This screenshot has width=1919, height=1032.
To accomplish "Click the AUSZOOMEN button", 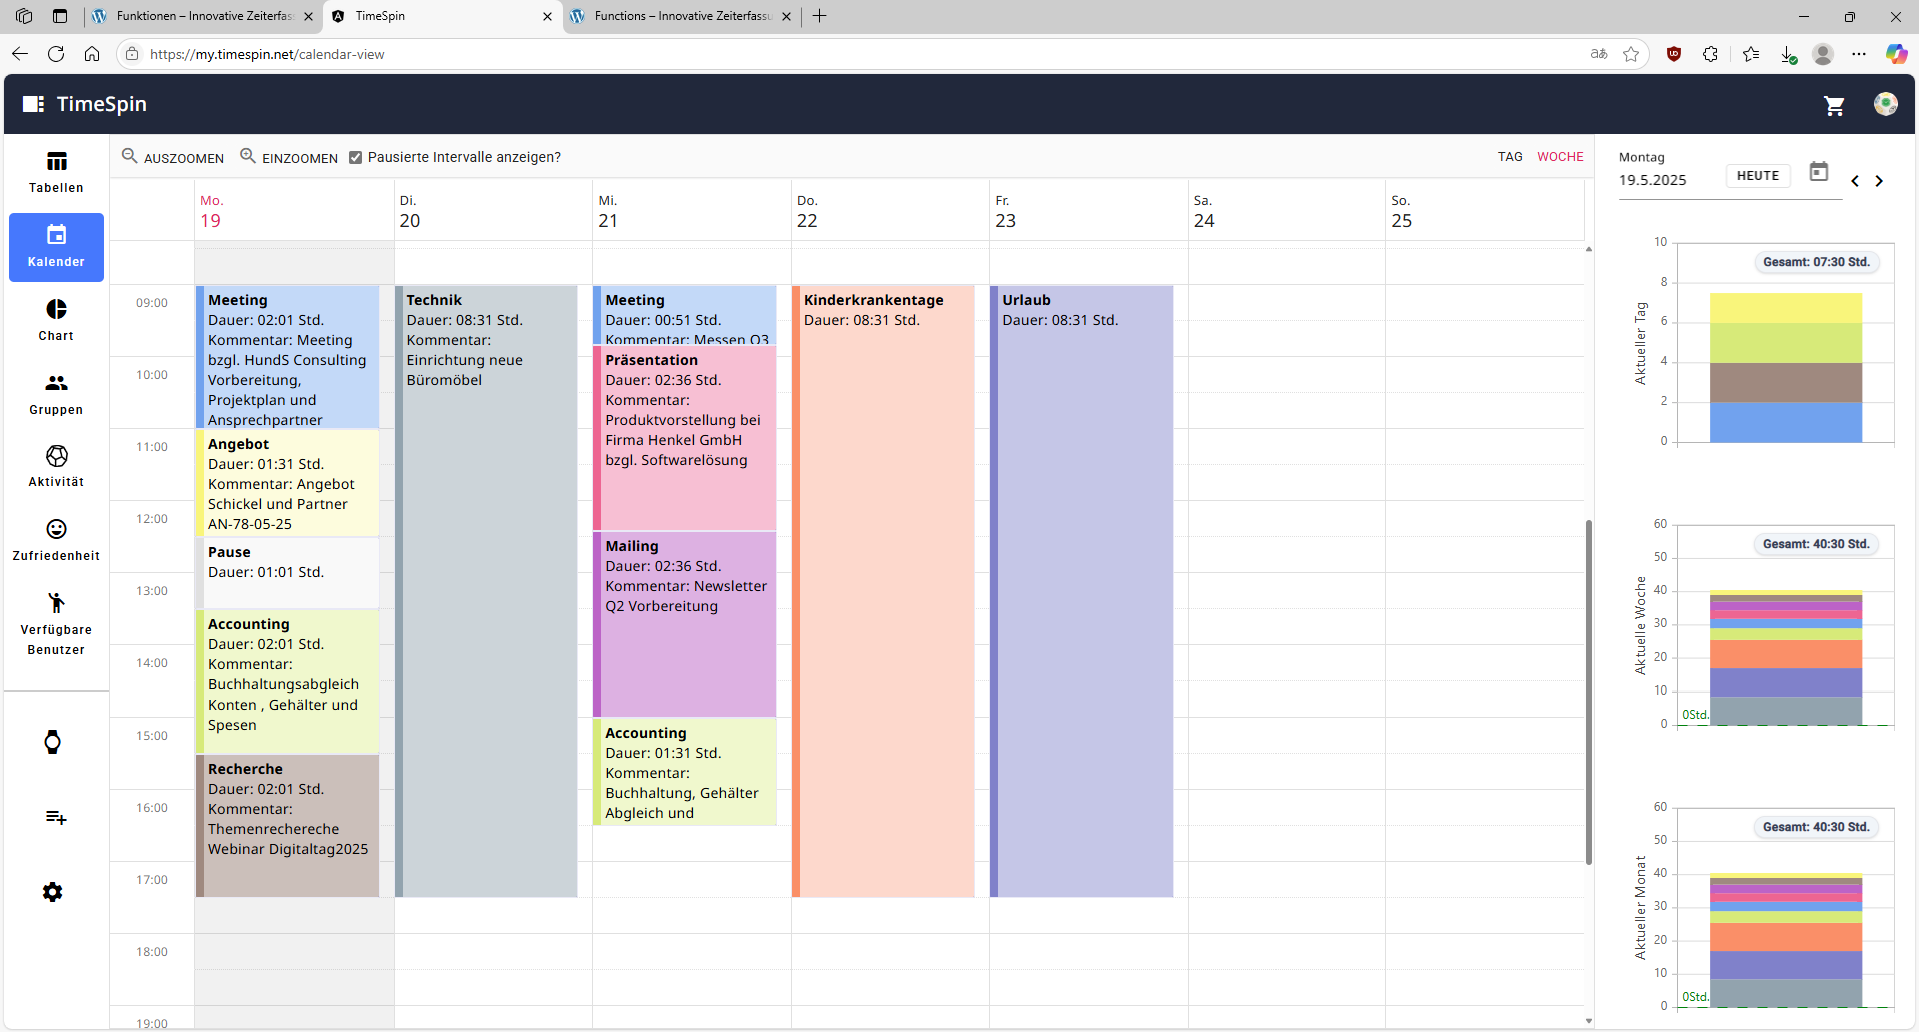I will point(173,157).
